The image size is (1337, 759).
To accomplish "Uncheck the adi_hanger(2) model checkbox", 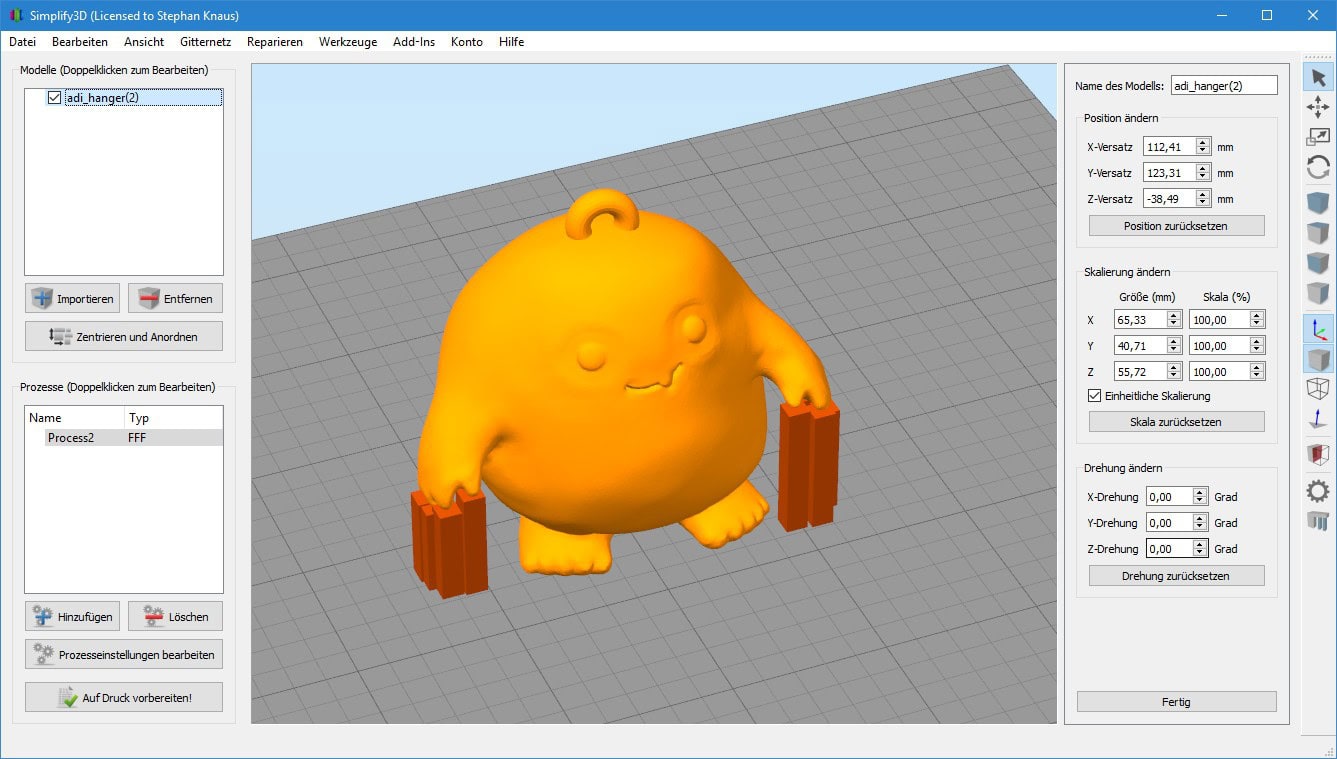I will coord(54,98).
